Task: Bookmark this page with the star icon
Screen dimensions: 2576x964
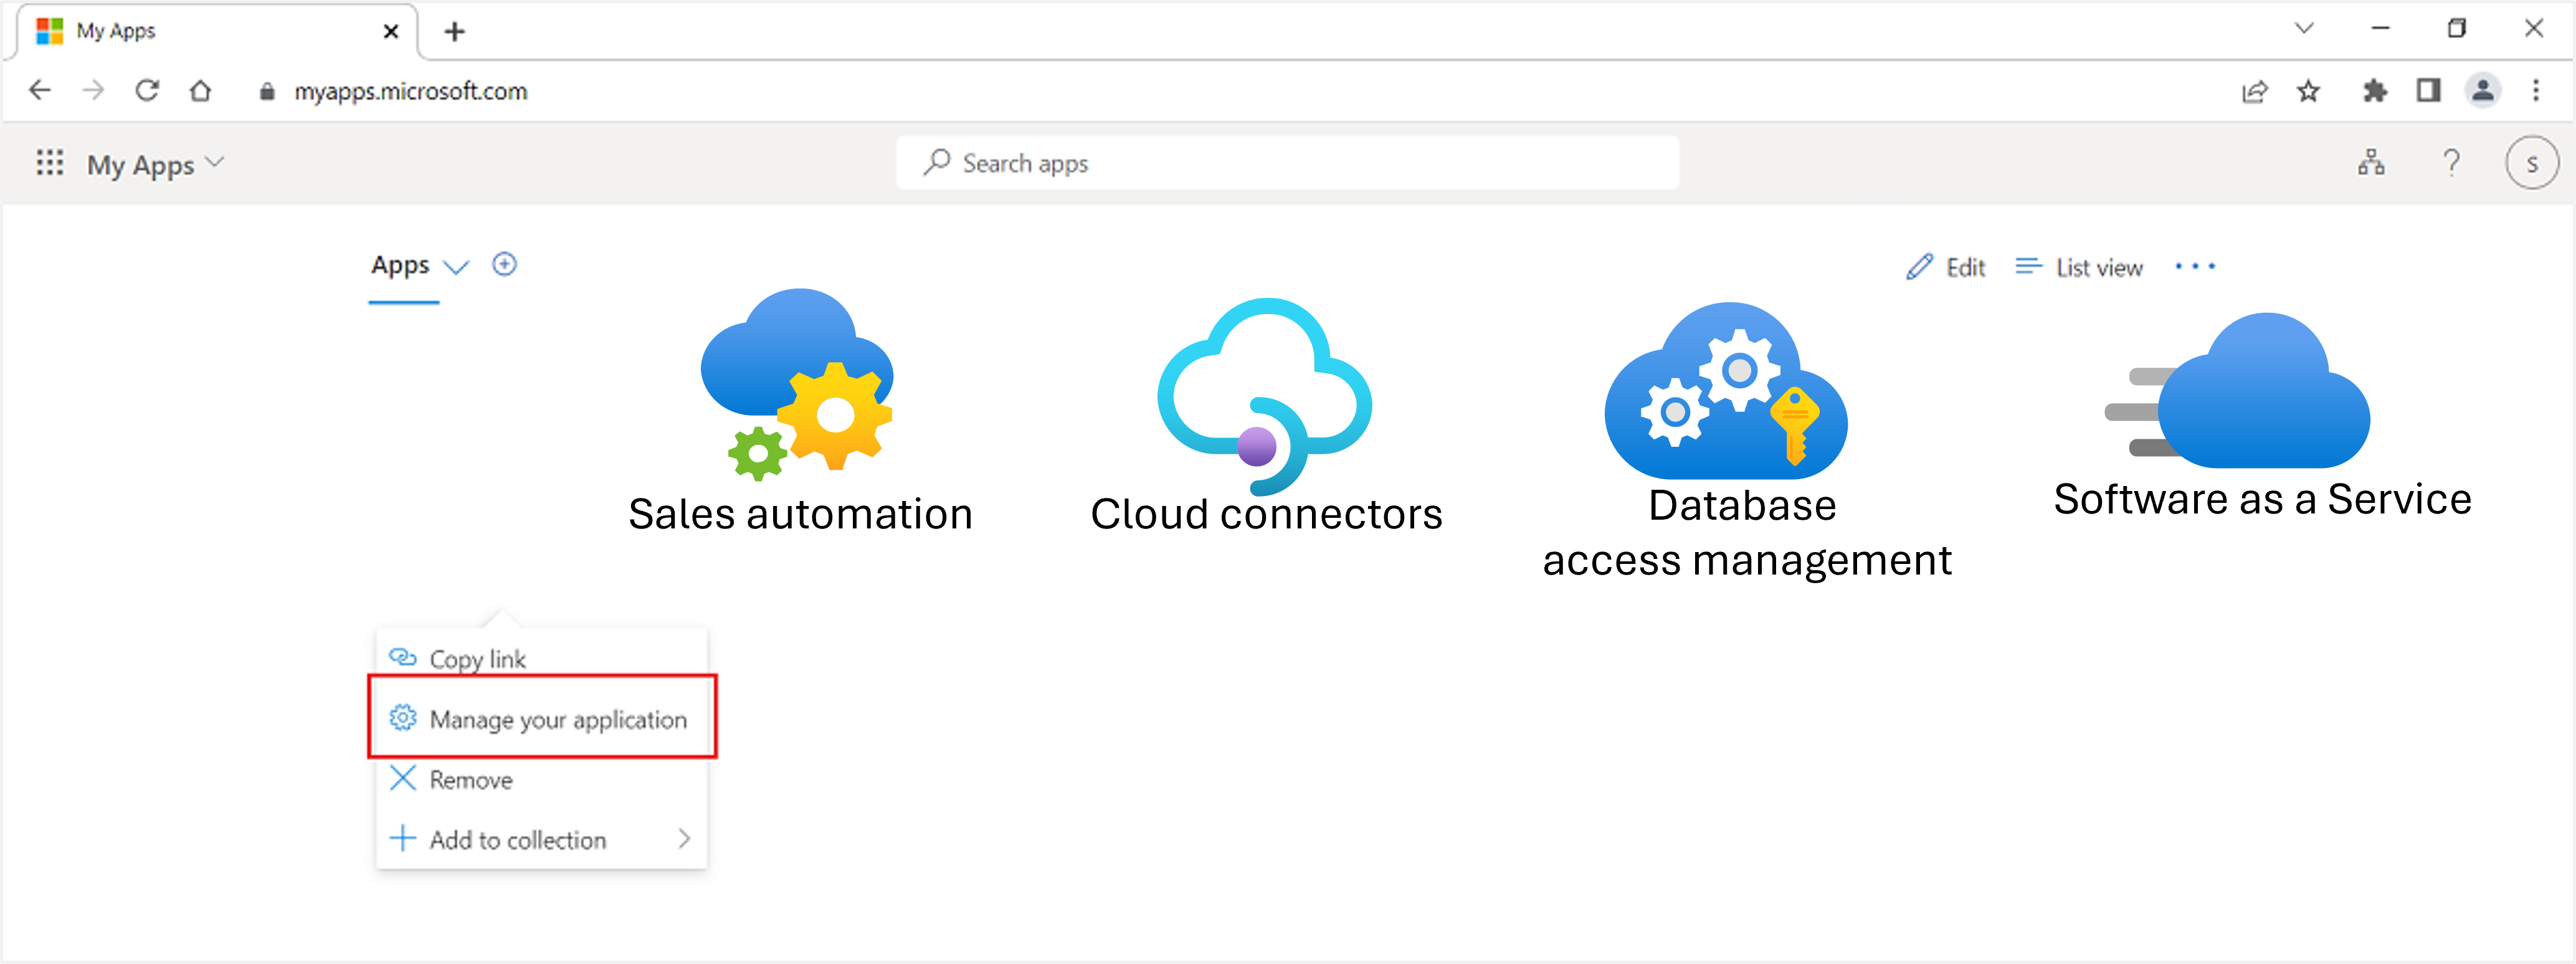Action: tap(2309, 92)
